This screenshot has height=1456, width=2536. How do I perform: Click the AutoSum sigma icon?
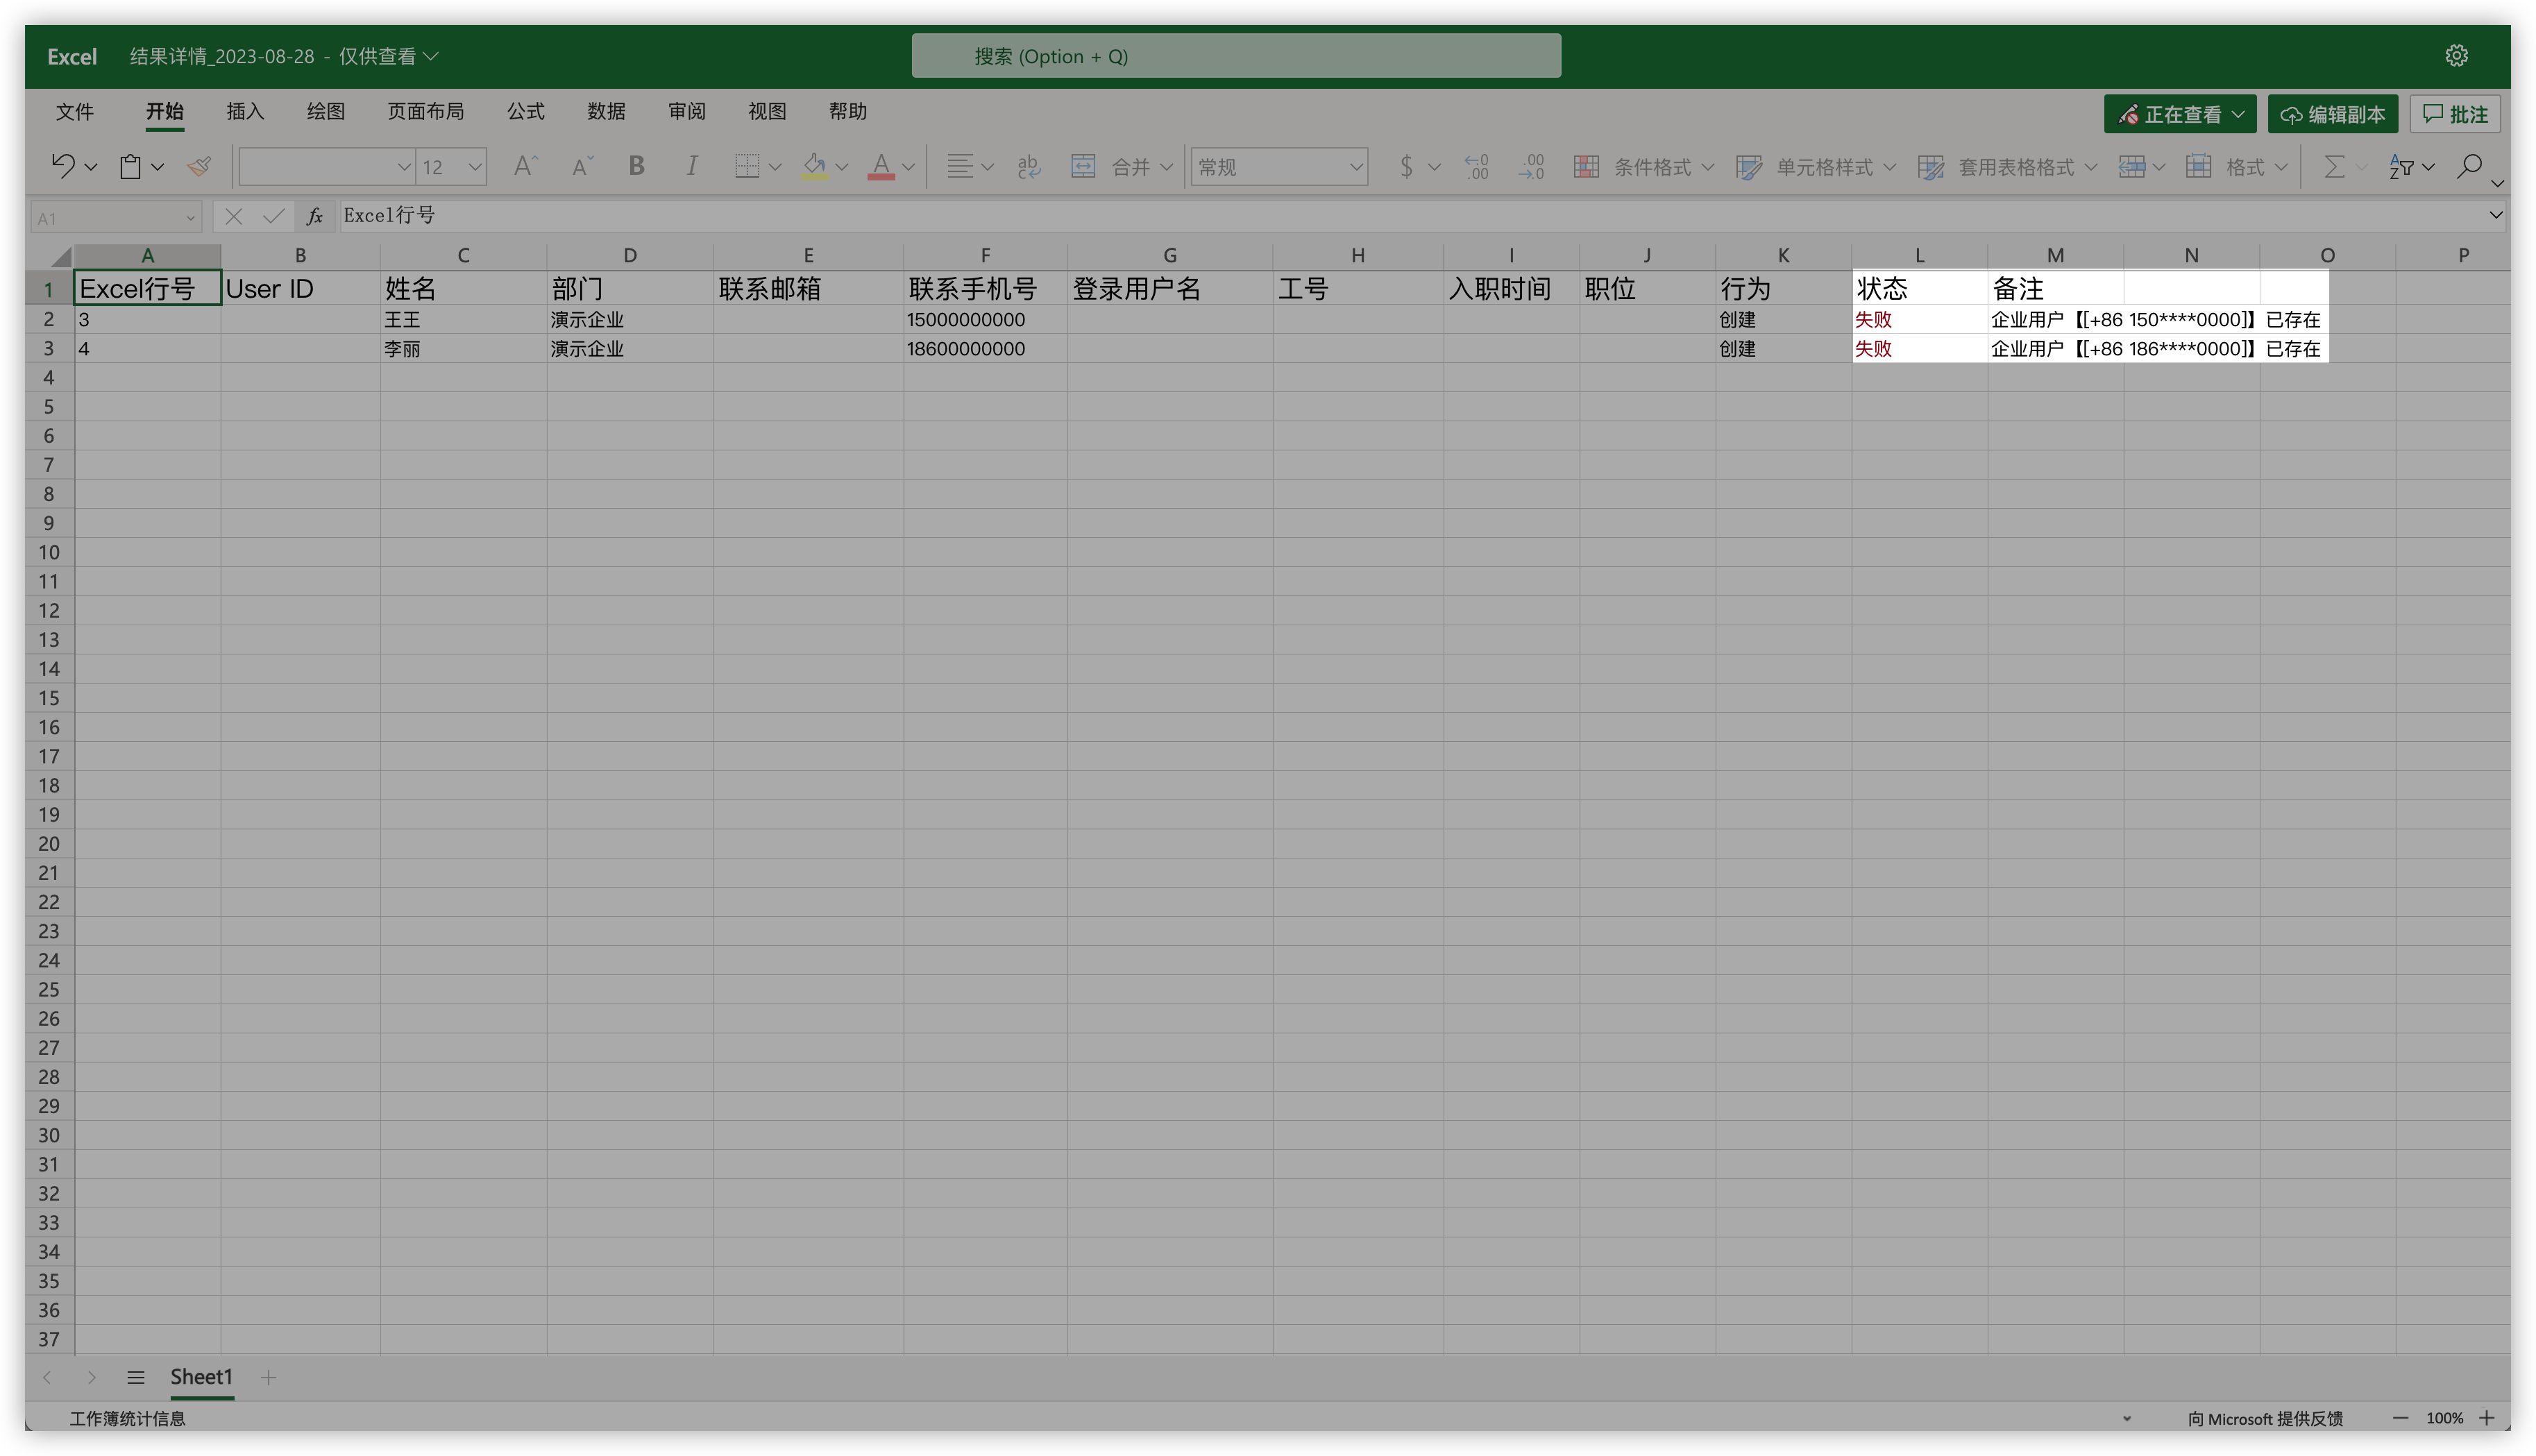[2334, 166]
